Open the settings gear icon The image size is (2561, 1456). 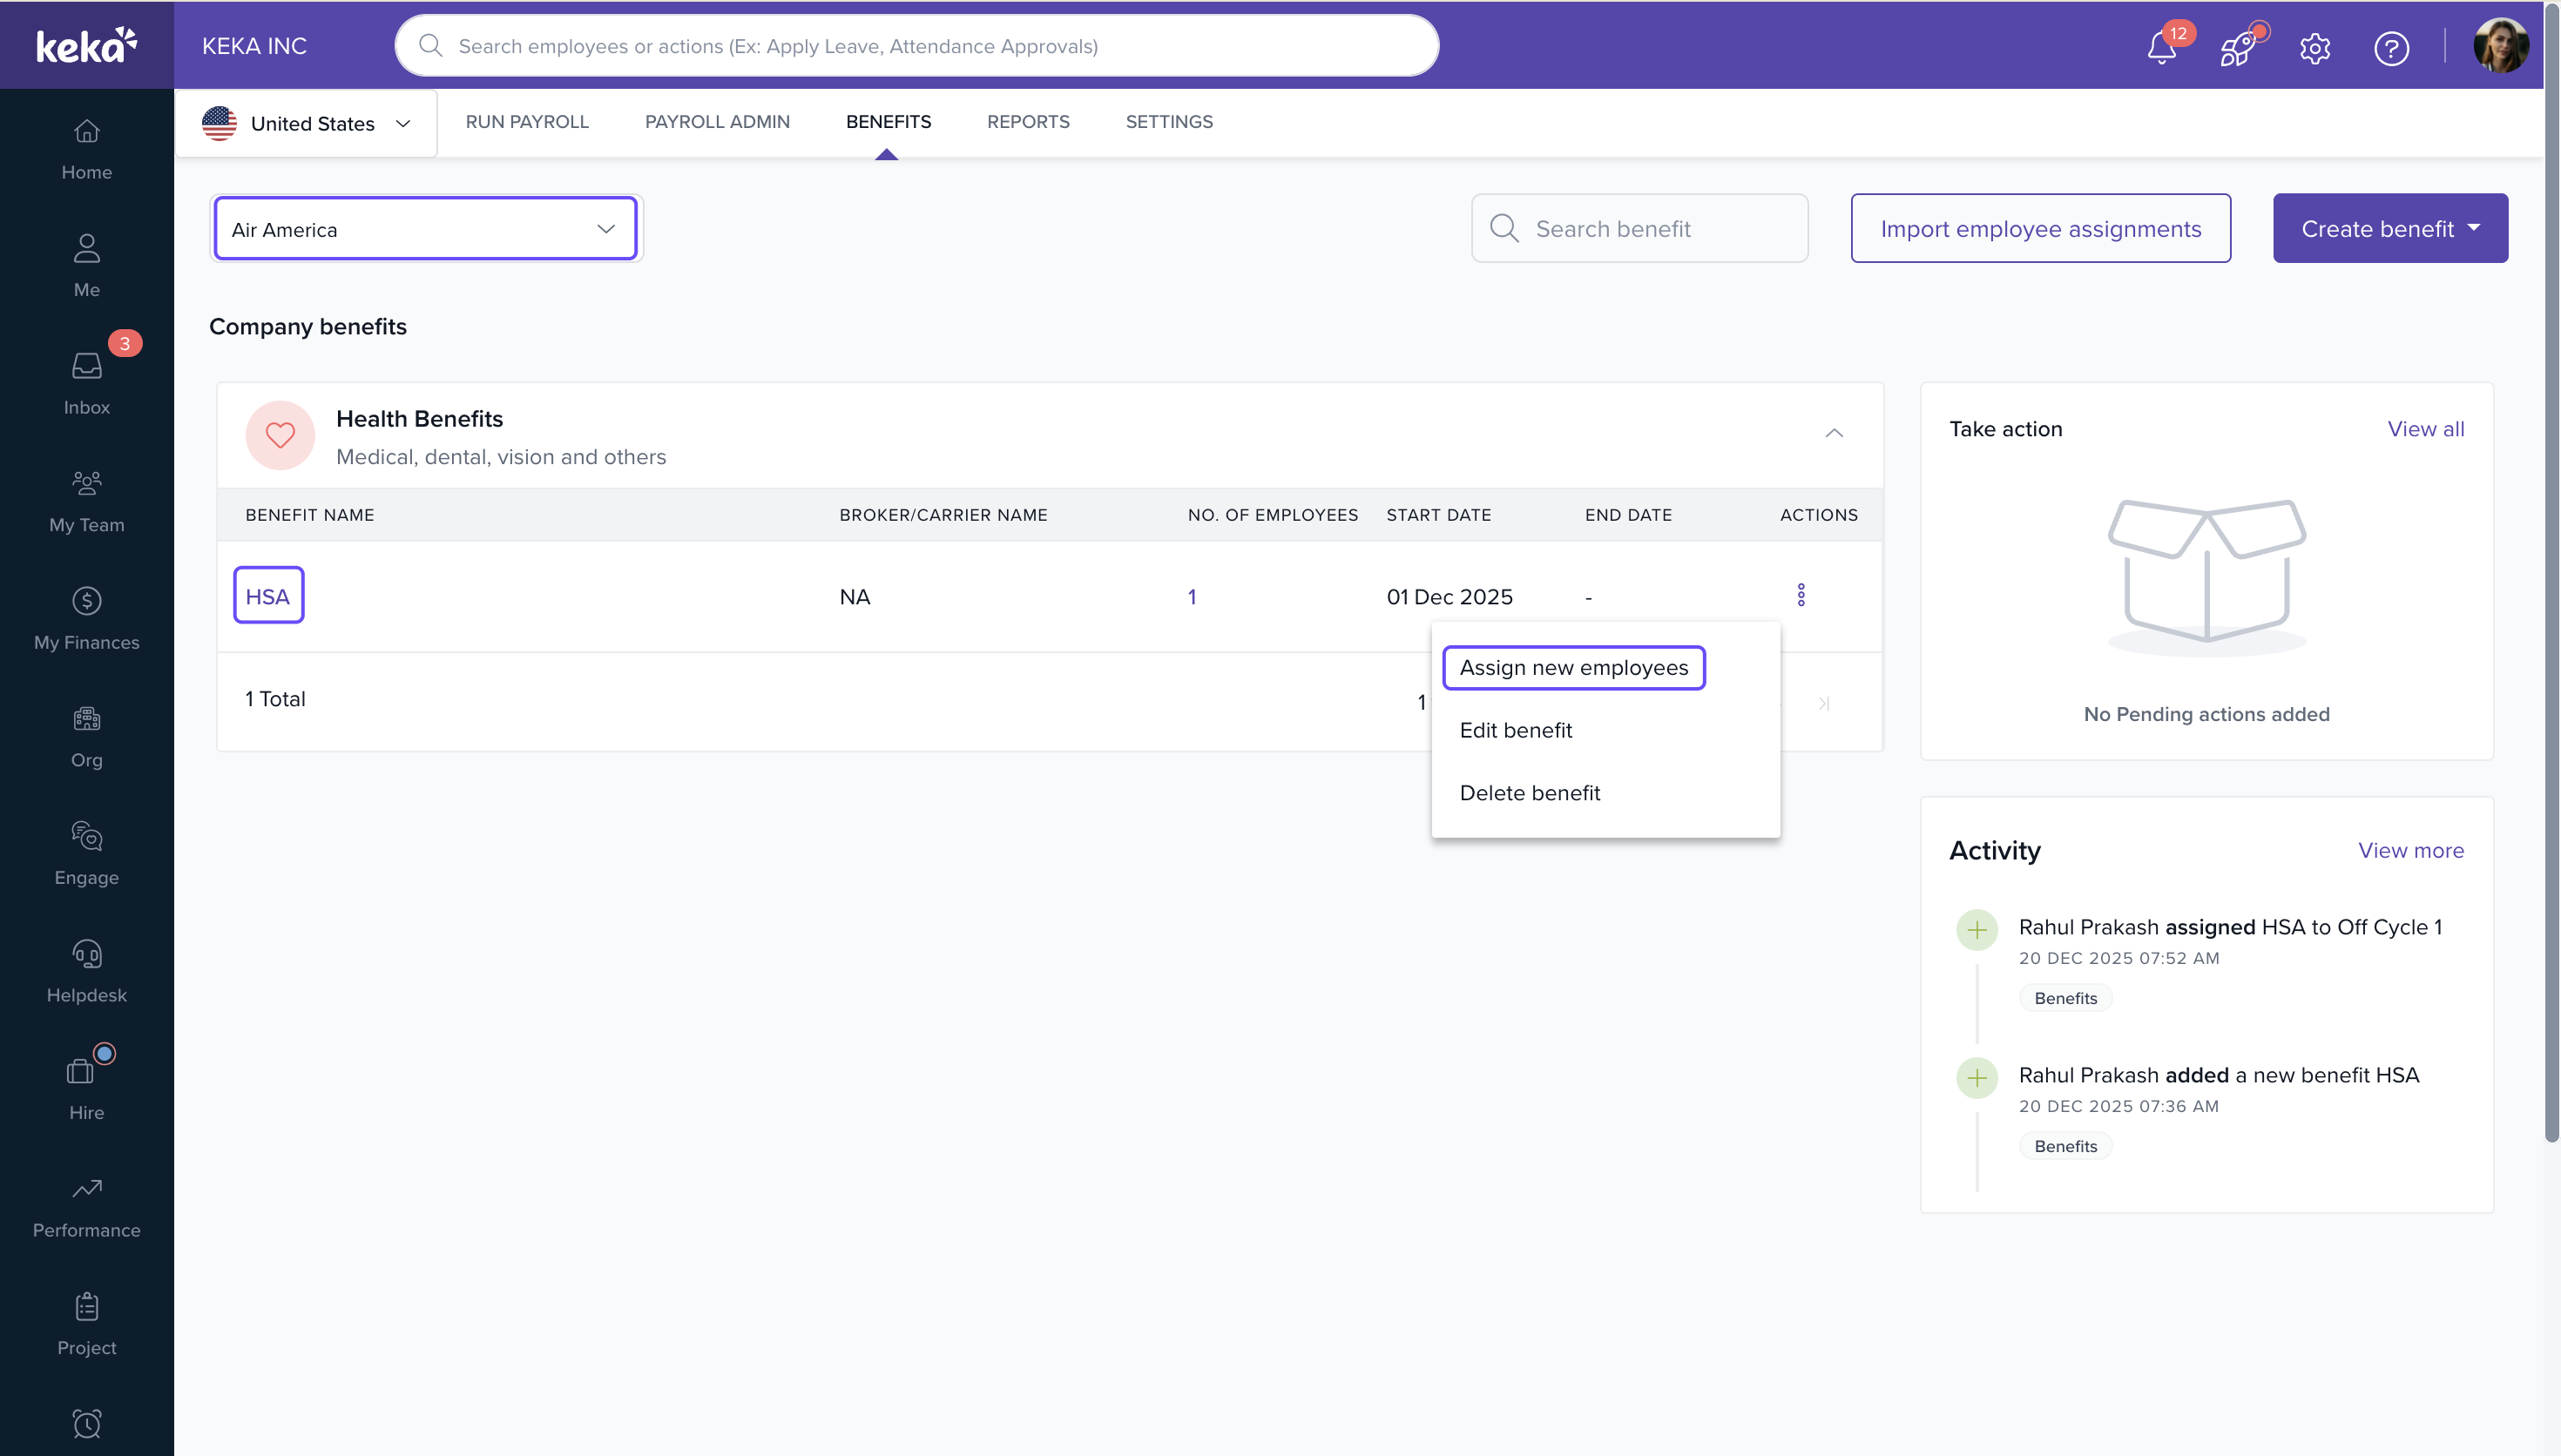click(2314, 47)
